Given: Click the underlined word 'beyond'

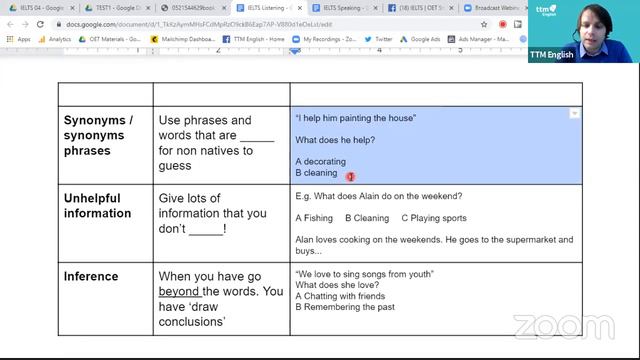Looking at the screenshot, I should click(178, 291).
